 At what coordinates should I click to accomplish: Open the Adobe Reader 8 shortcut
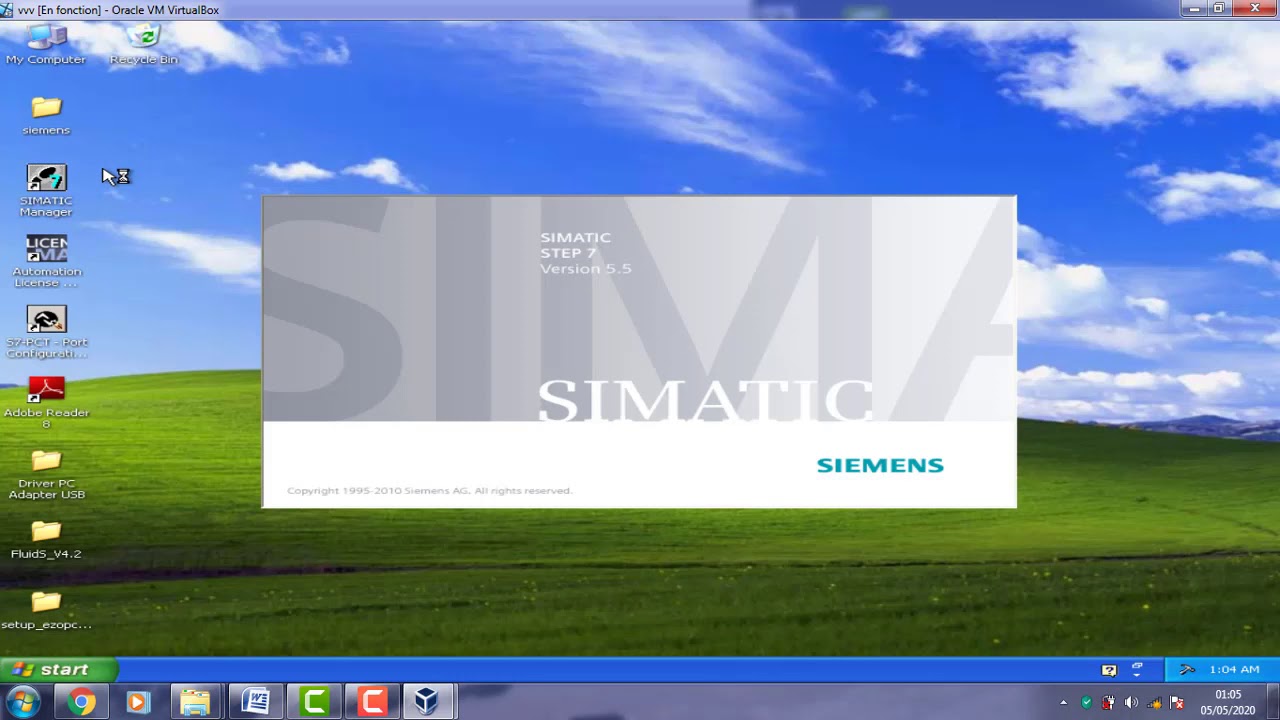(x=46, y=402)
